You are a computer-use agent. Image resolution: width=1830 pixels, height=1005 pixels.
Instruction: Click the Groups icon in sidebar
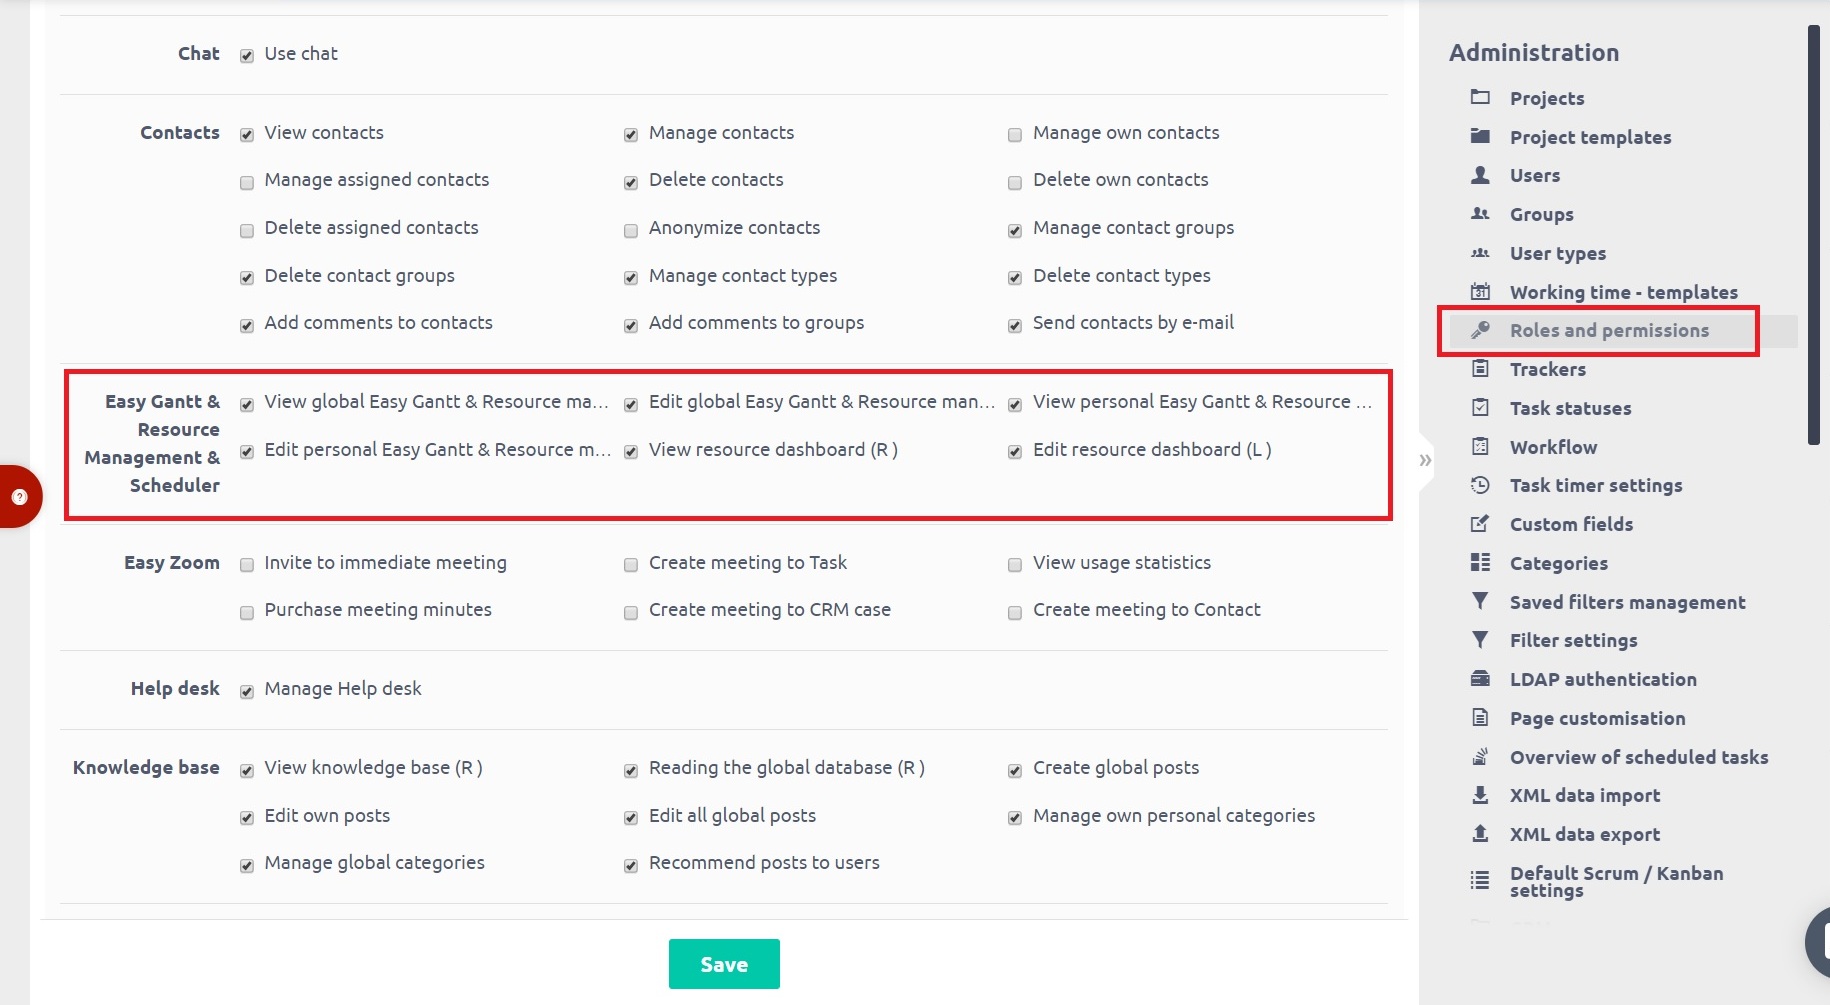tap(1480, 214)
